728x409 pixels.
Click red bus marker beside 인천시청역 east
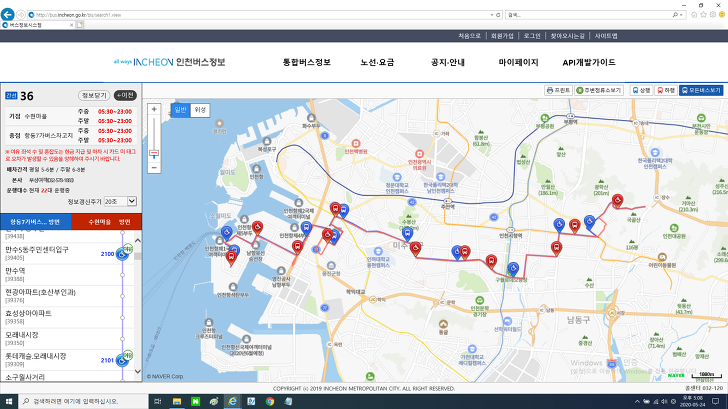(556, 249)
